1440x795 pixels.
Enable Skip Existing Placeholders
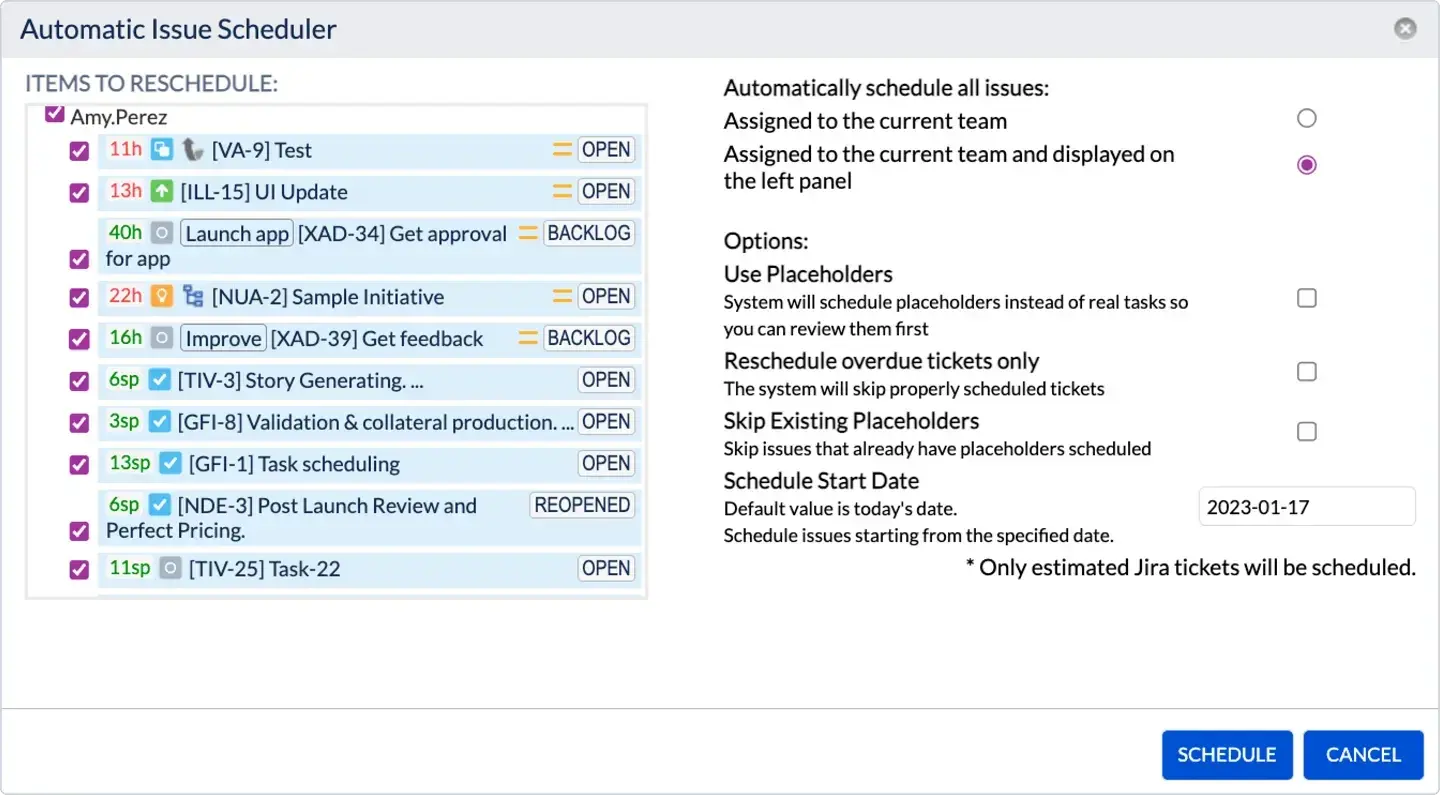coord(1306,431)
